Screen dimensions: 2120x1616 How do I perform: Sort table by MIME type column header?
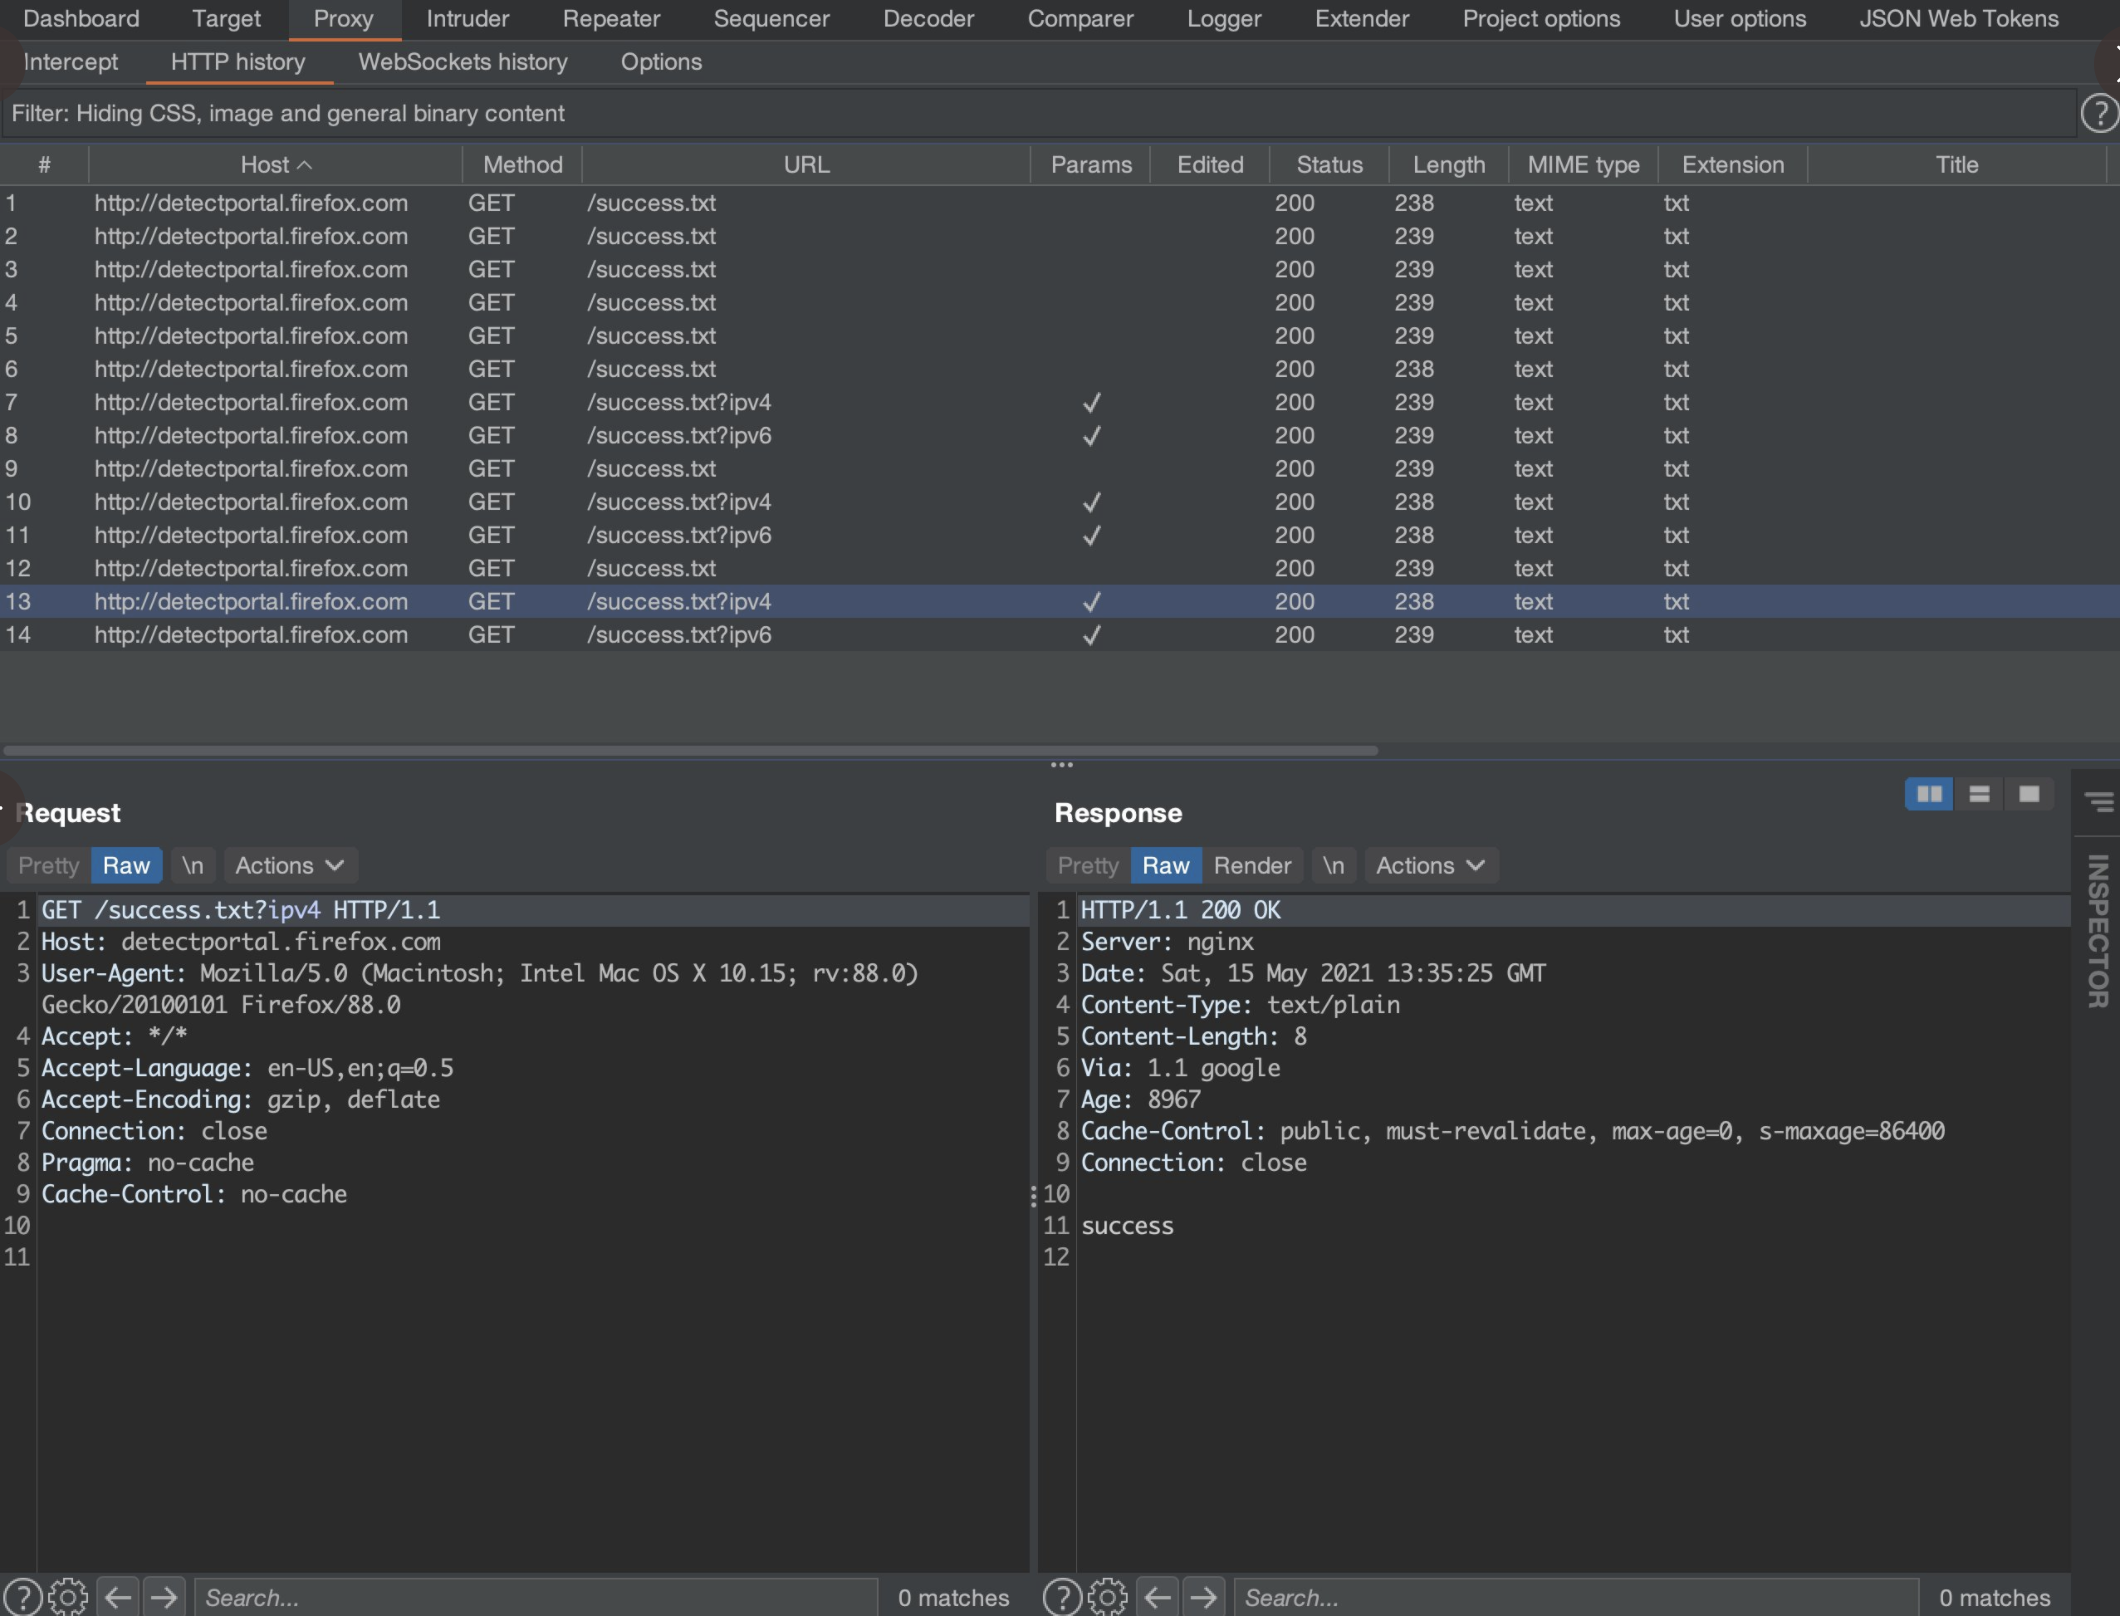point(1583,165)
